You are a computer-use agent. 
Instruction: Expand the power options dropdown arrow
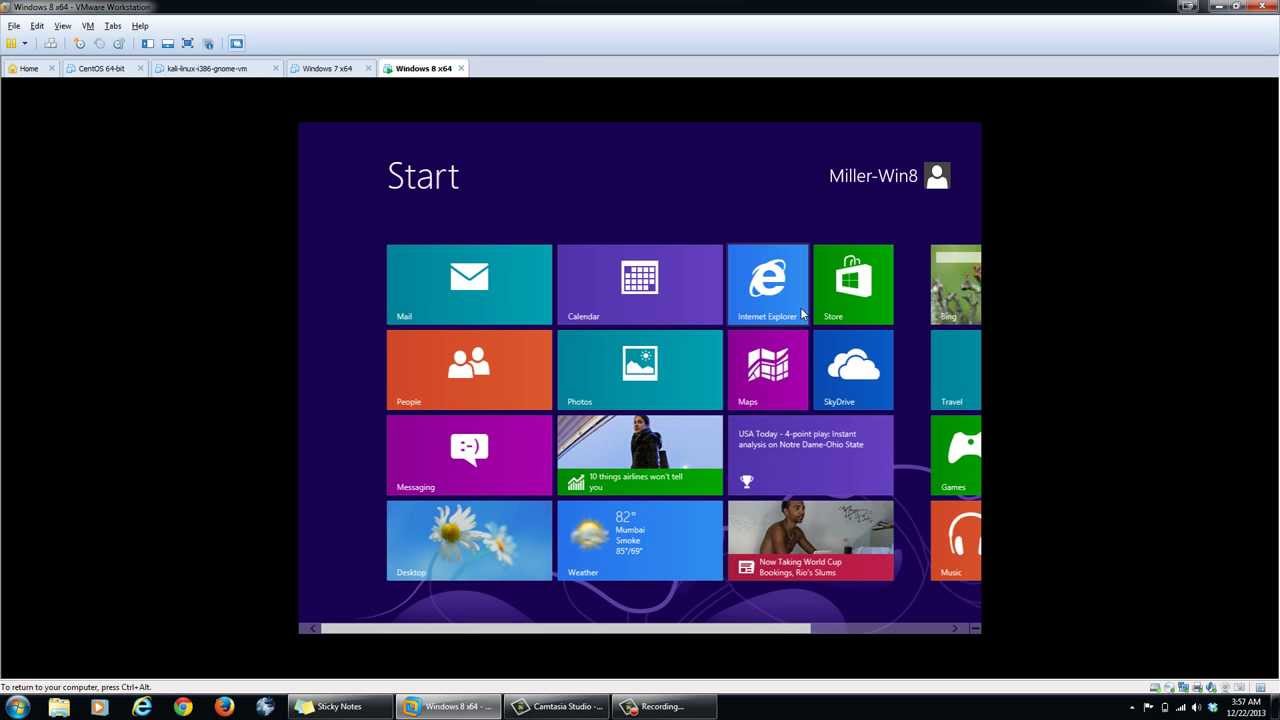tap(25, 44)
